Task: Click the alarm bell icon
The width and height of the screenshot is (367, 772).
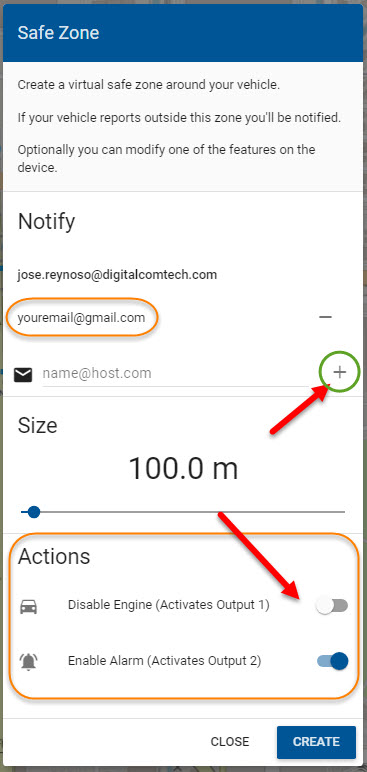Action: tap(28, 662)
